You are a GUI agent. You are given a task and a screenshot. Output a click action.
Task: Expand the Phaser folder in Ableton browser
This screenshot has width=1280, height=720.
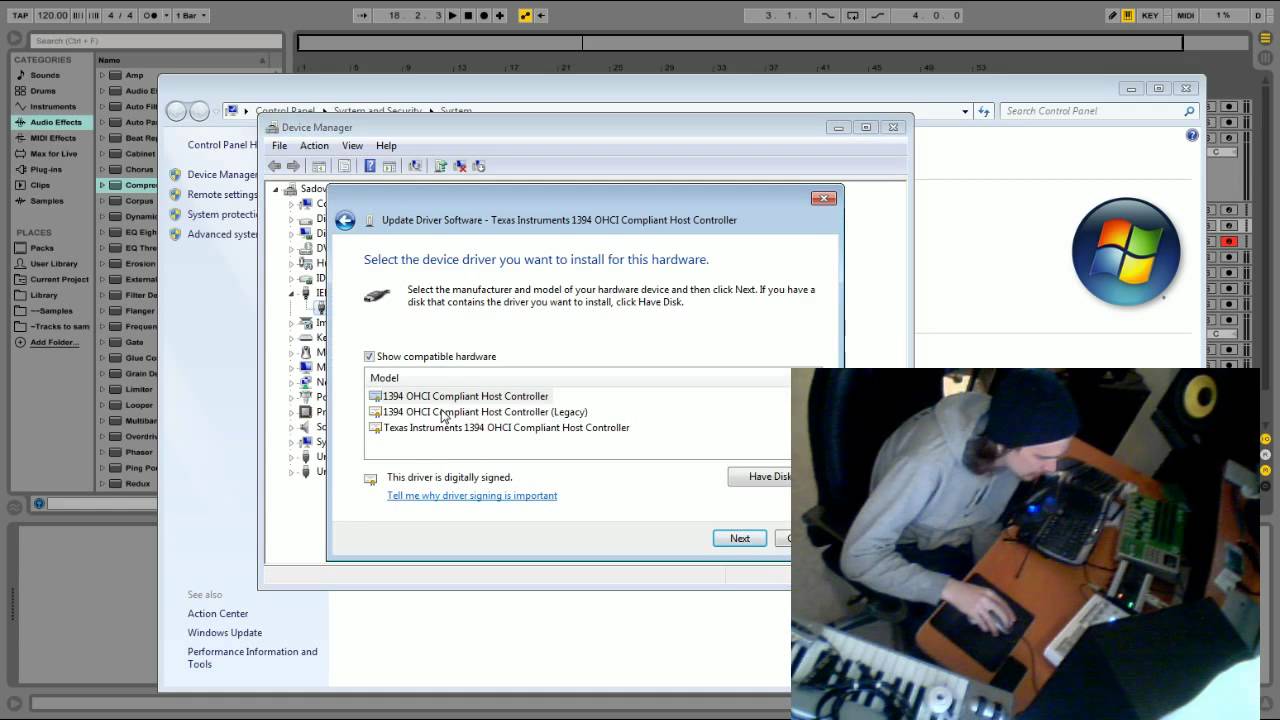point(102,452)
